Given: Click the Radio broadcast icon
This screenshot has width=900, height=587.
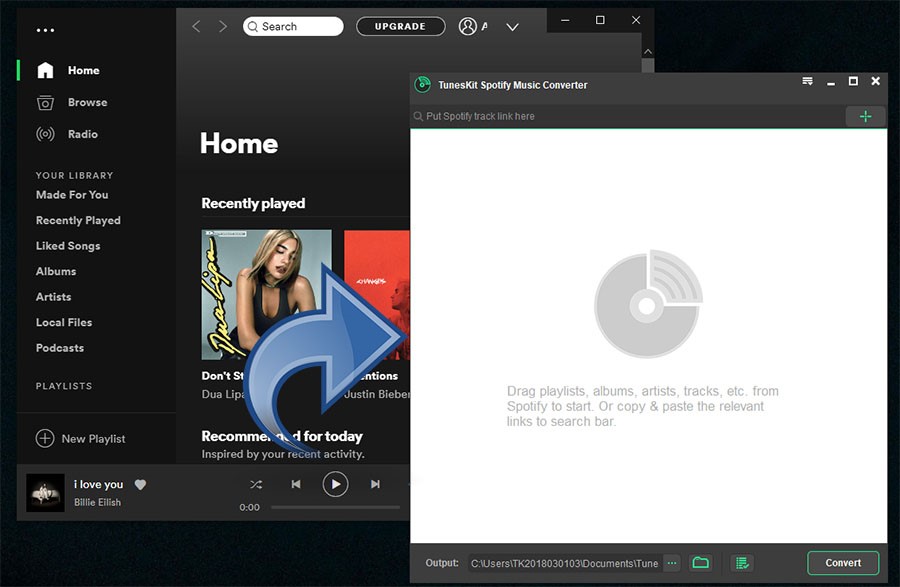Looking at the screenshot, I should coord(45,134).
